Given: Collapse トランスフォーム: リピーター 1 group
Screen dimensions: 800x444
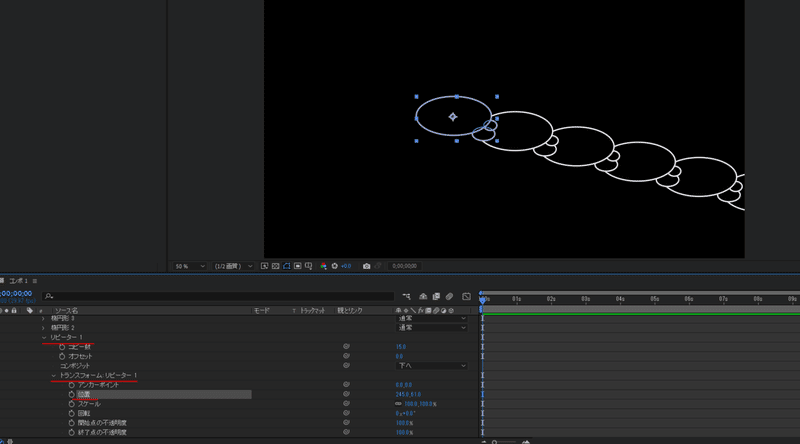Looking at the screenshot, I should point(54,376).
